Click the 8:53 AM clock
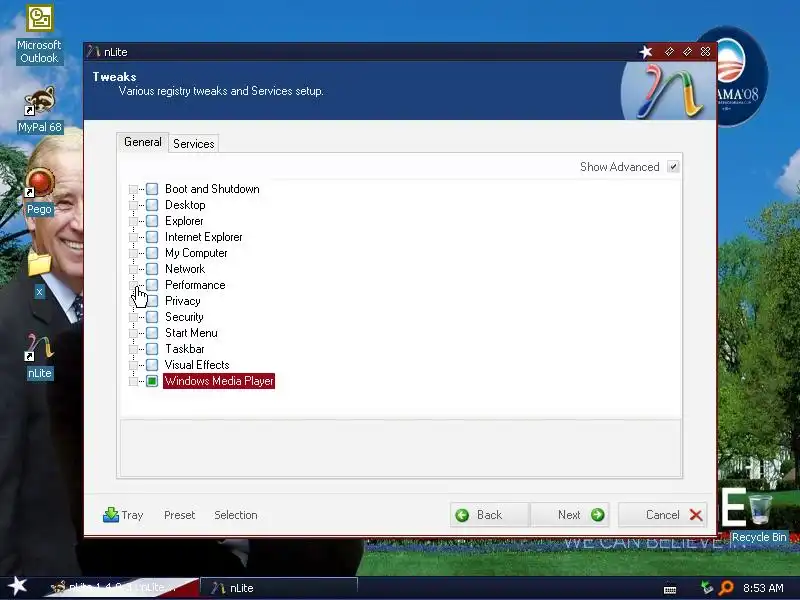The image size is (800, 600). (x=763, y=588)
